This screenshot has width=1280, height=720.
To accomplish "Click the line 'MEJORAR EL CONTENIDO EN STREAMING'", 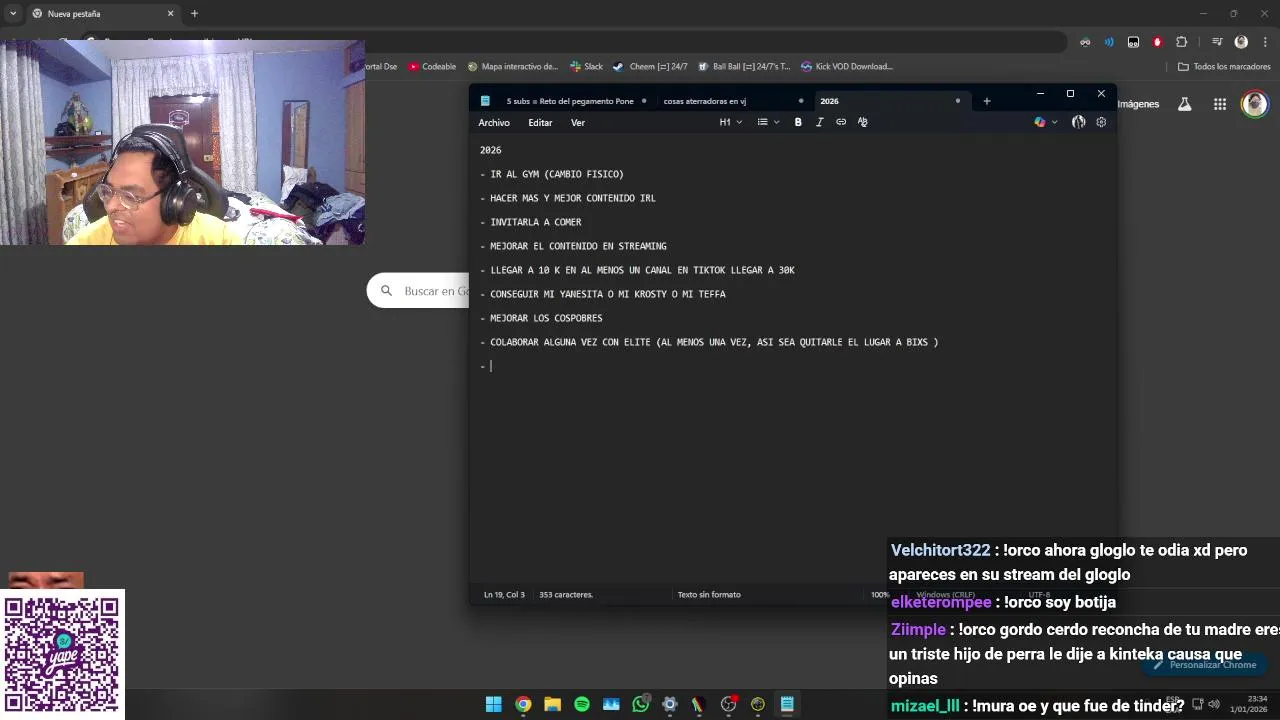I will click(578, 246).
